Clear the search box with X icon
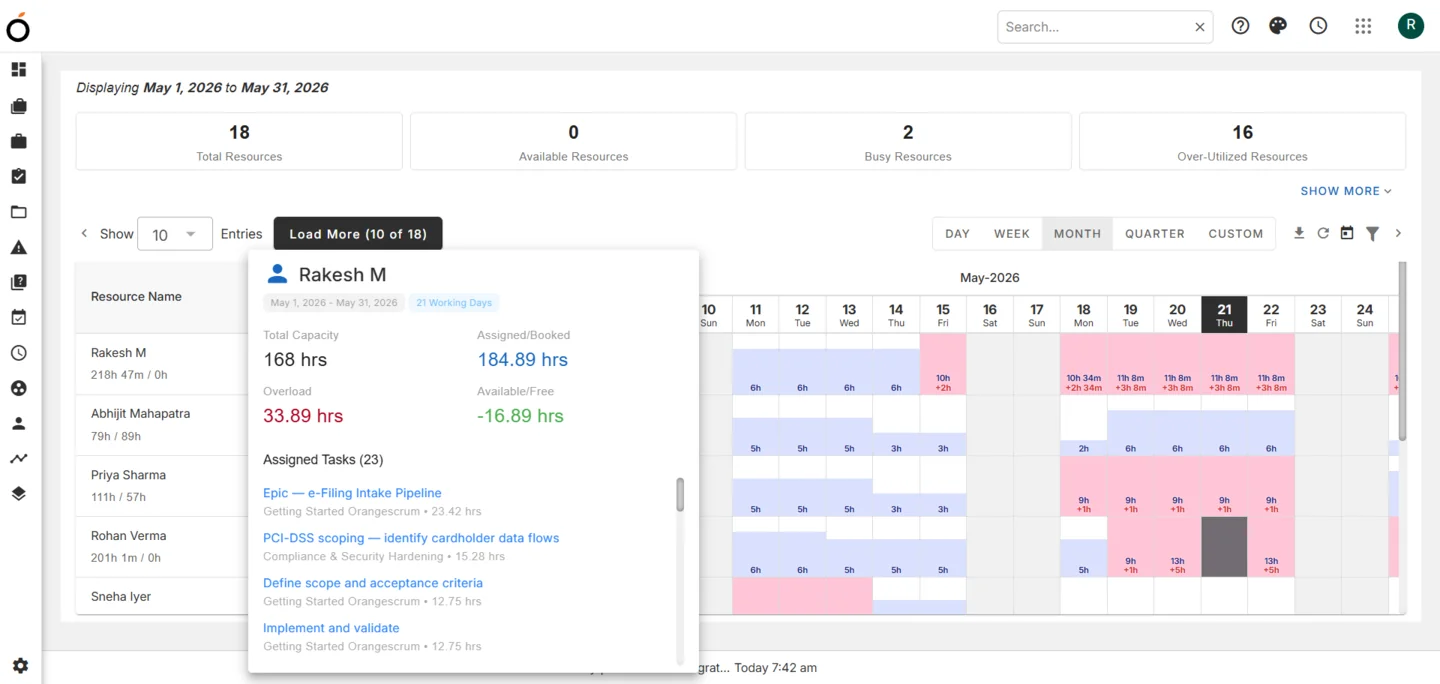This screenshot has height=684, width=1440. click(1200, 27)
